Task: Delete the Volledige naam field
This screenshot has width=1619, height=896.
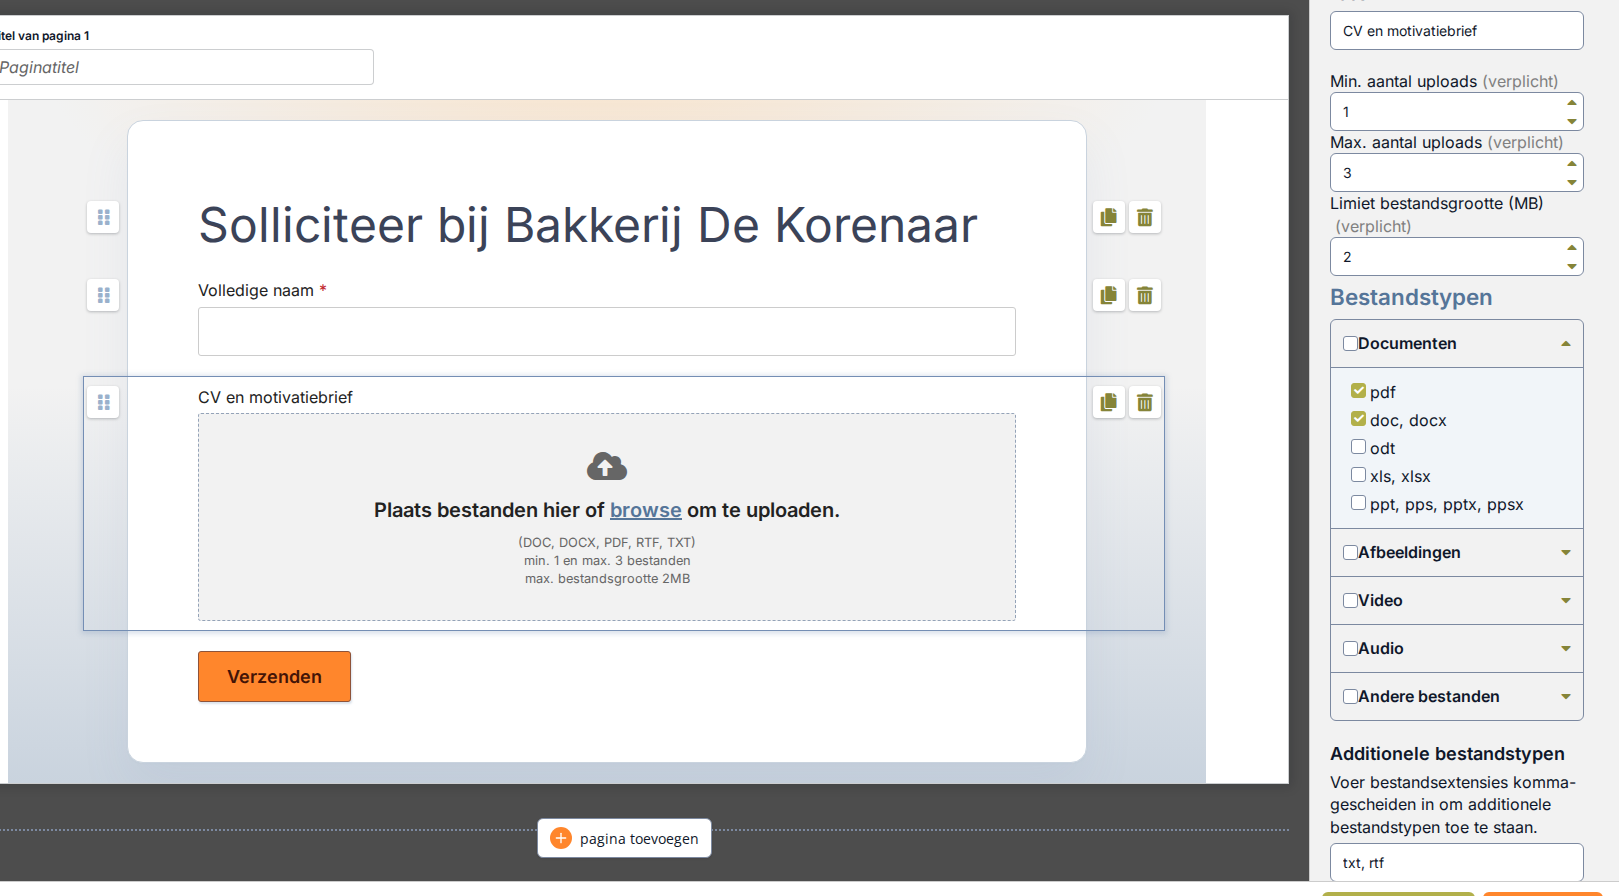Action: point(1145,295)
